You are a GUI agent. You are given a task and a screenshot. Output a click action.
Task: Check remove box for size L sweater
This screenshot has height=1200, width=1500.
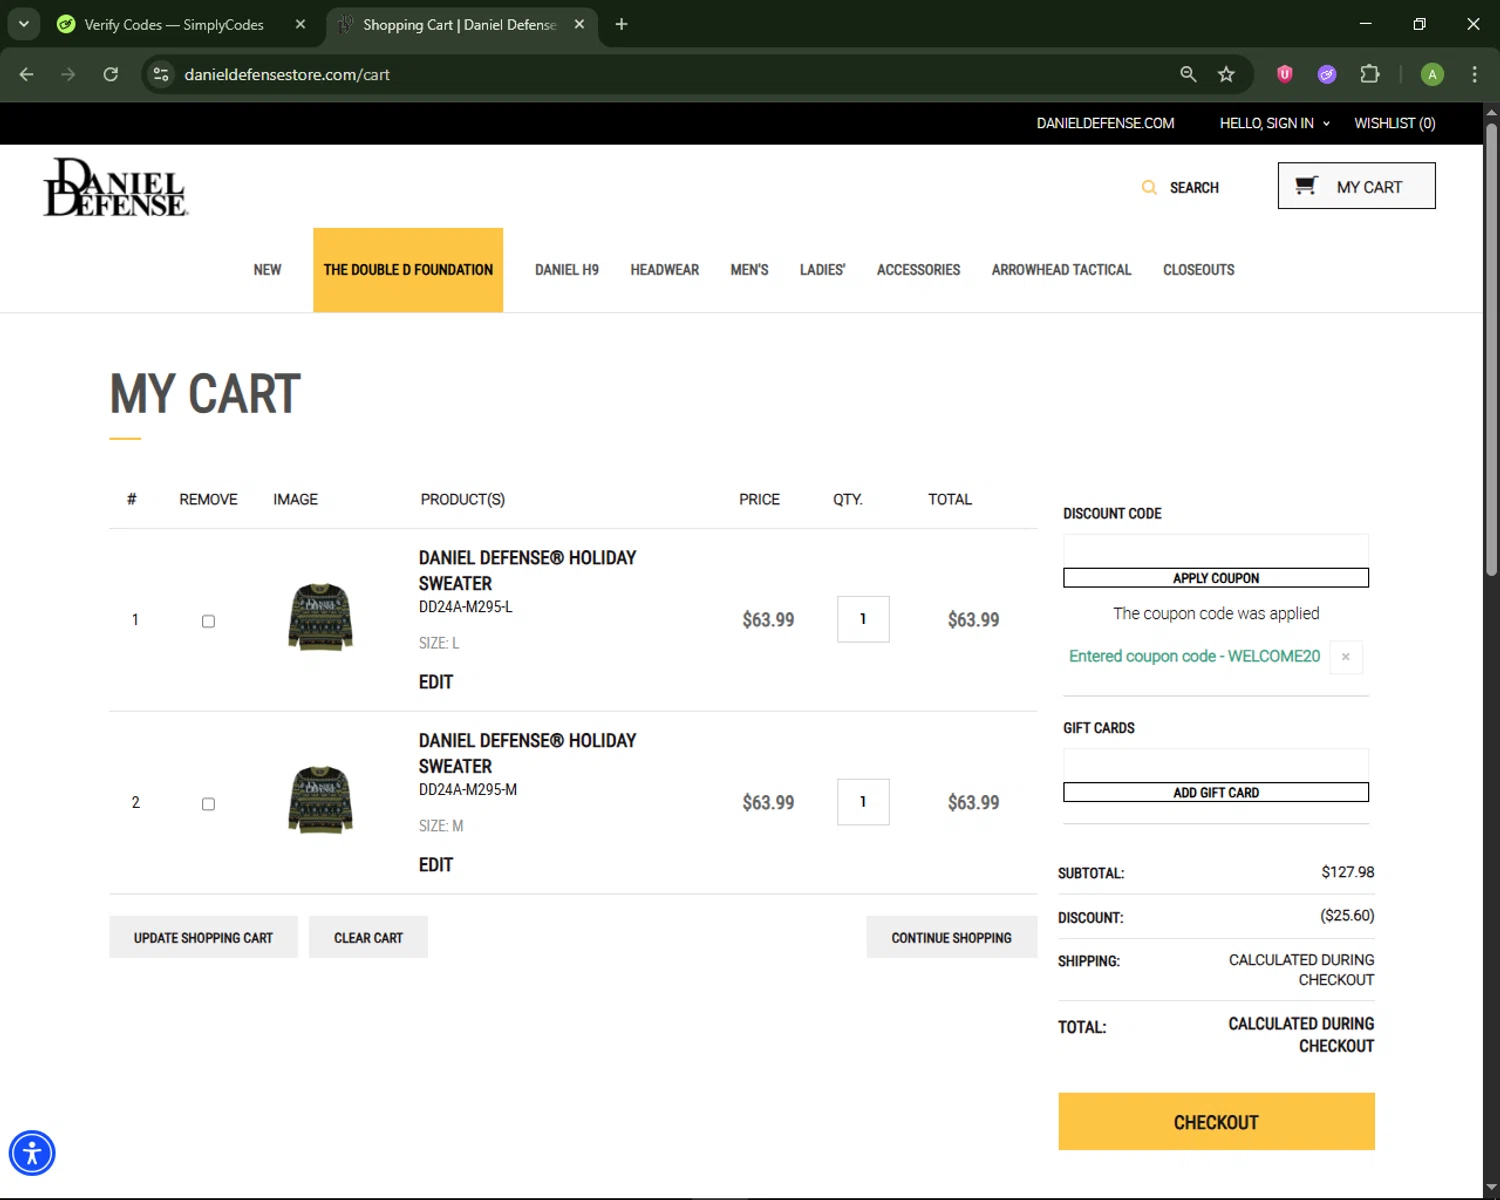[208, 621]
